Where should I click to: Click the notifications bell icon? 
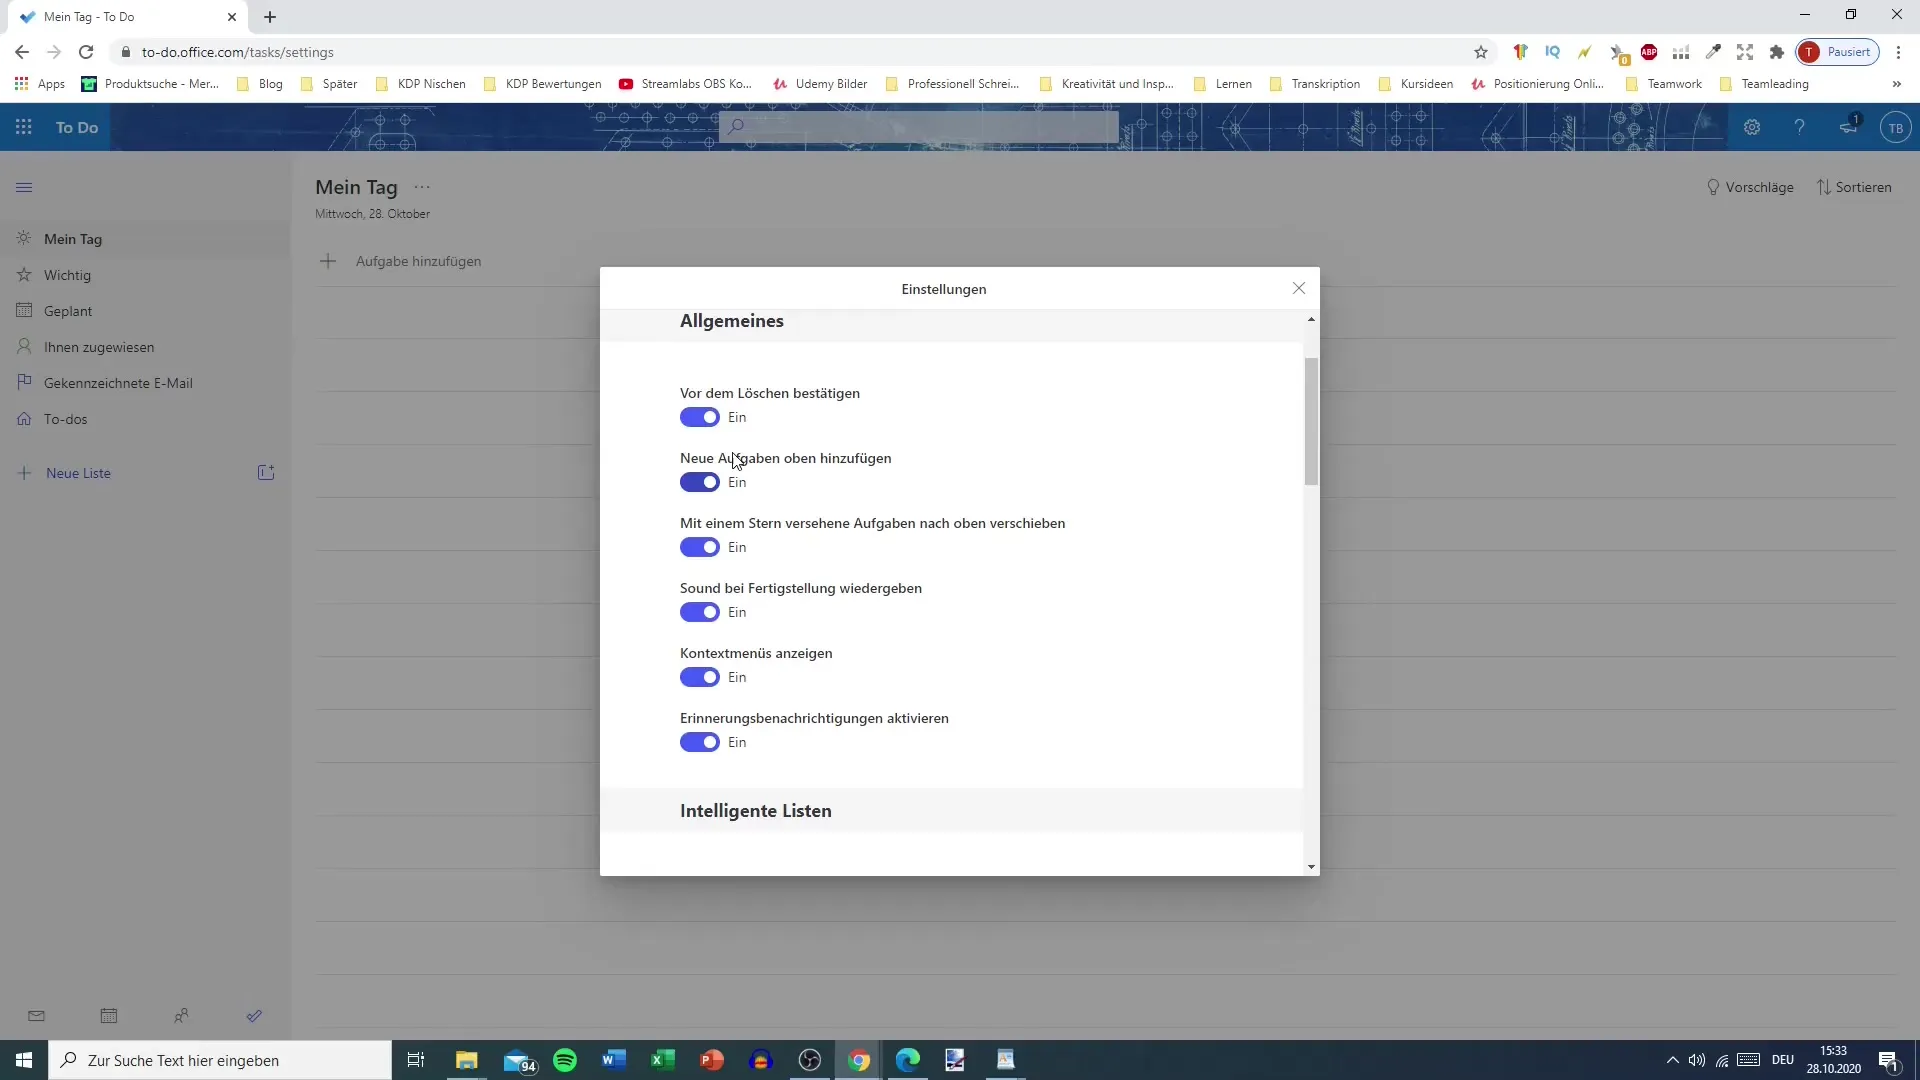tap(1847, 127)
